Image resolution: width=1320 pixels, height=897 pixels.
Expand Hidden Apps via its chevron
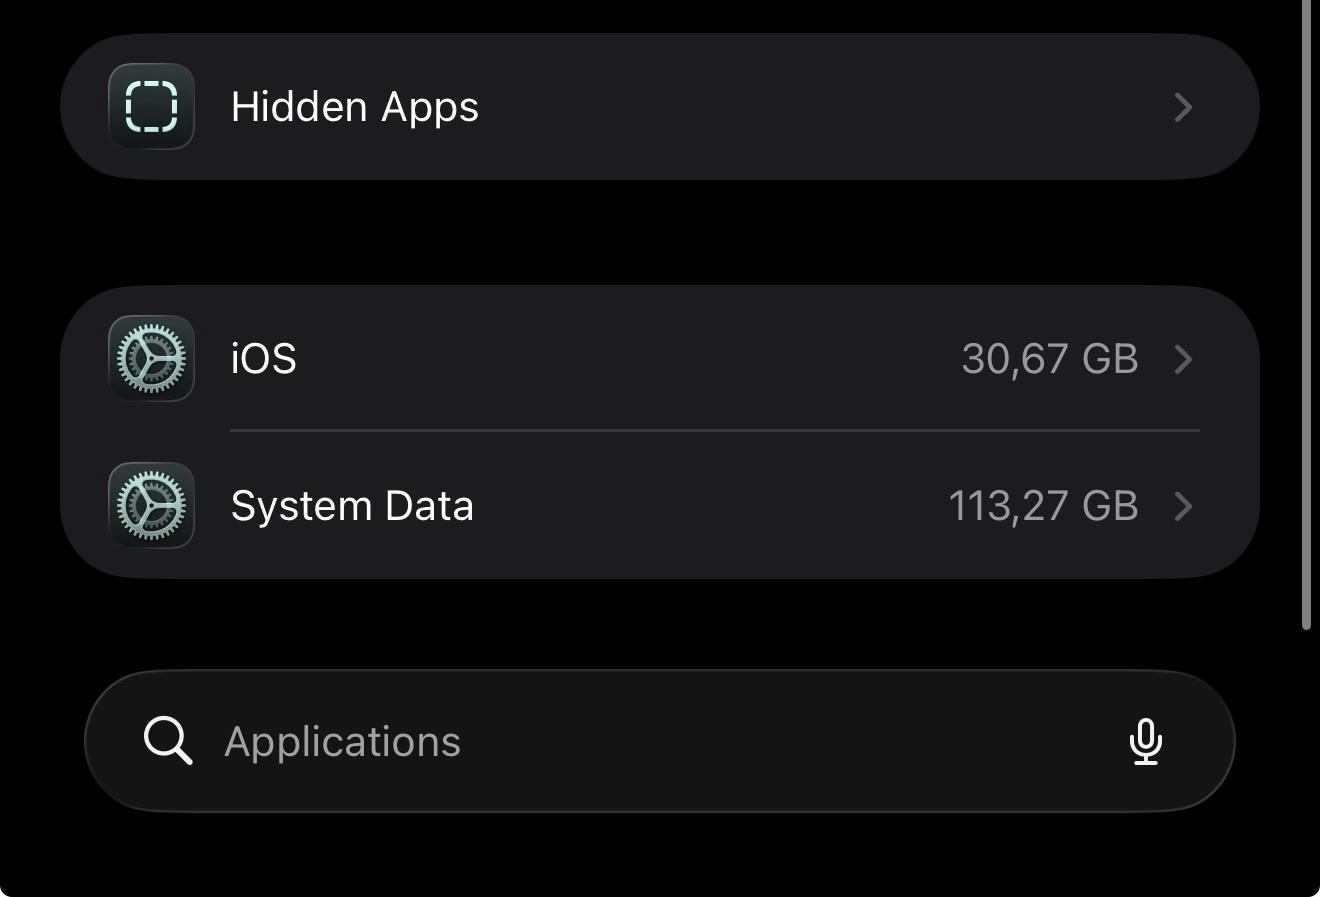(x=1183, y=107)
